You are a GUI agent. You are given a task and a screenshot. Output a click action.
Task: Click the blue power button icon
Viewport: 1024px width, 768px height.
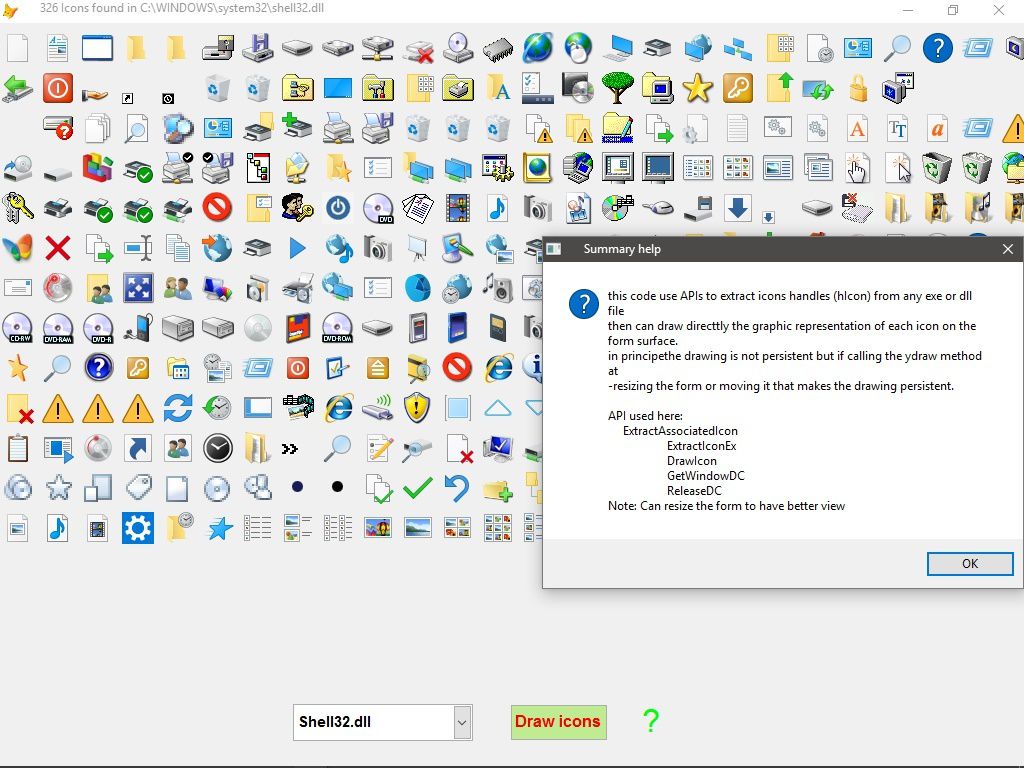tap(338, 208)
